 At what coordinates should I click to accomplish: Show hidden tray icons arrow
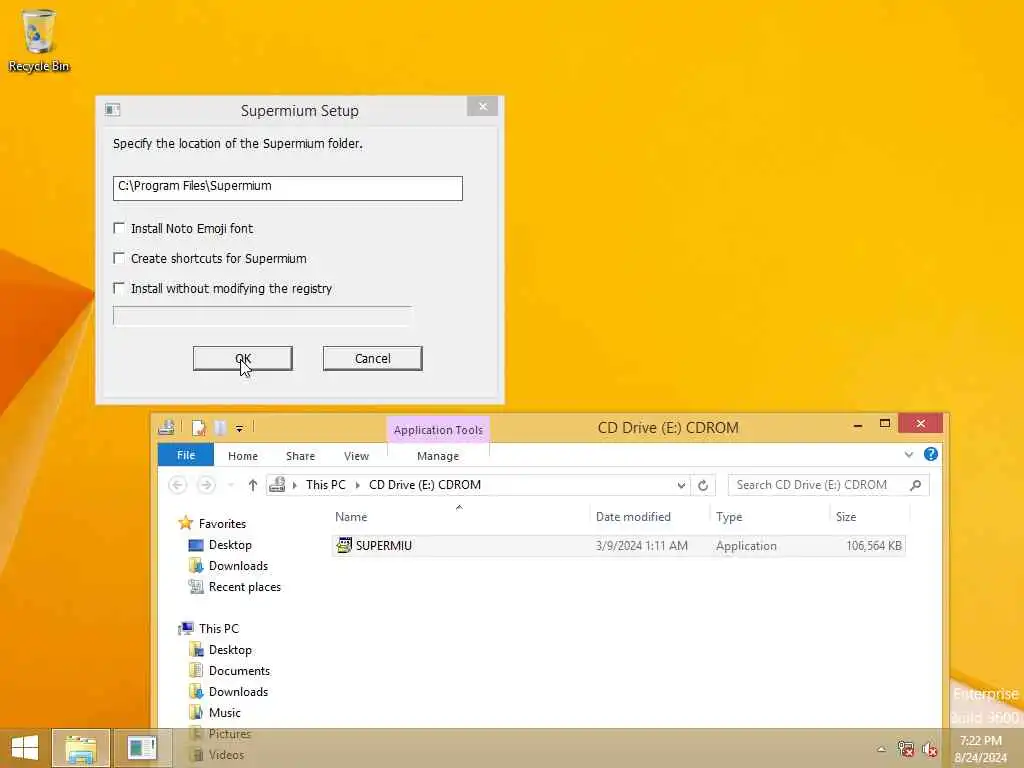click(881, 748)
